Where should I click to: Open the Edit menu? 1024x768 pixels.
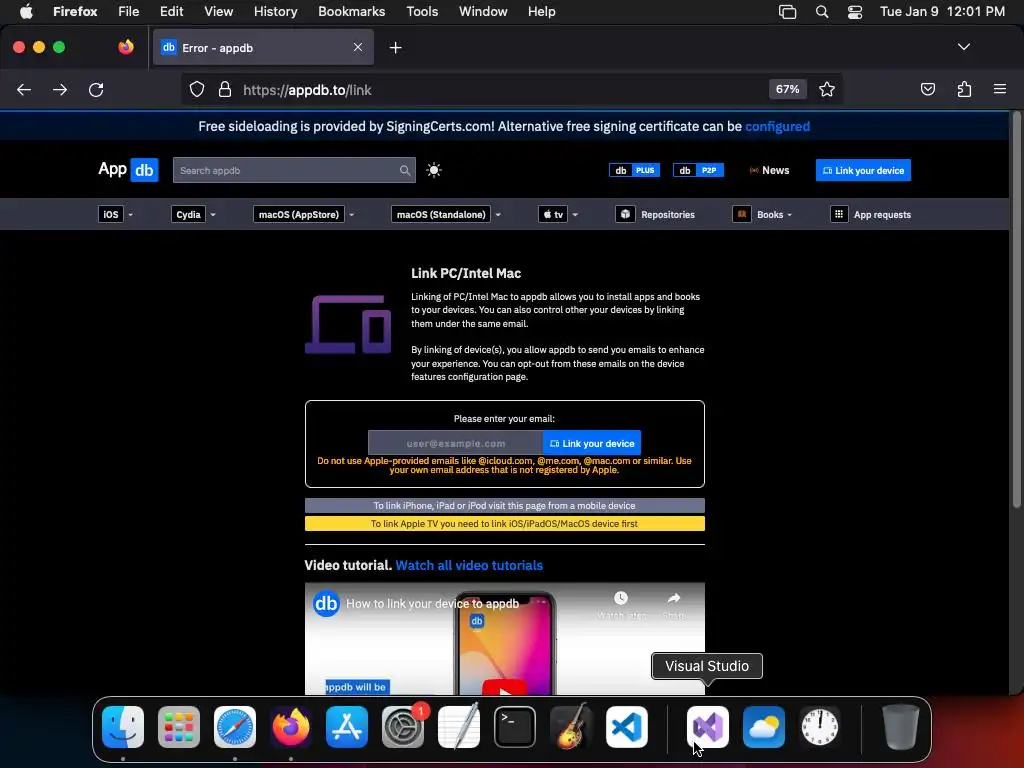(x=172, y=11)
